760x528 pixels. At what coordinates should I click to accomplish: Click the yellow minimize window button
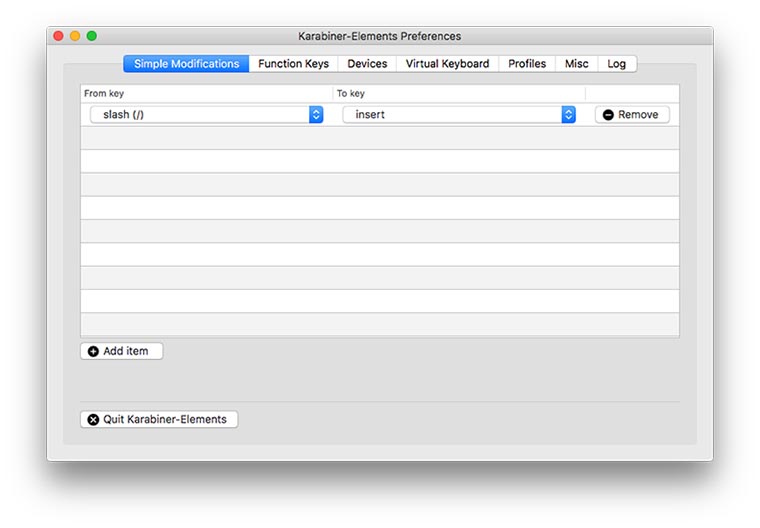[75, 36]
